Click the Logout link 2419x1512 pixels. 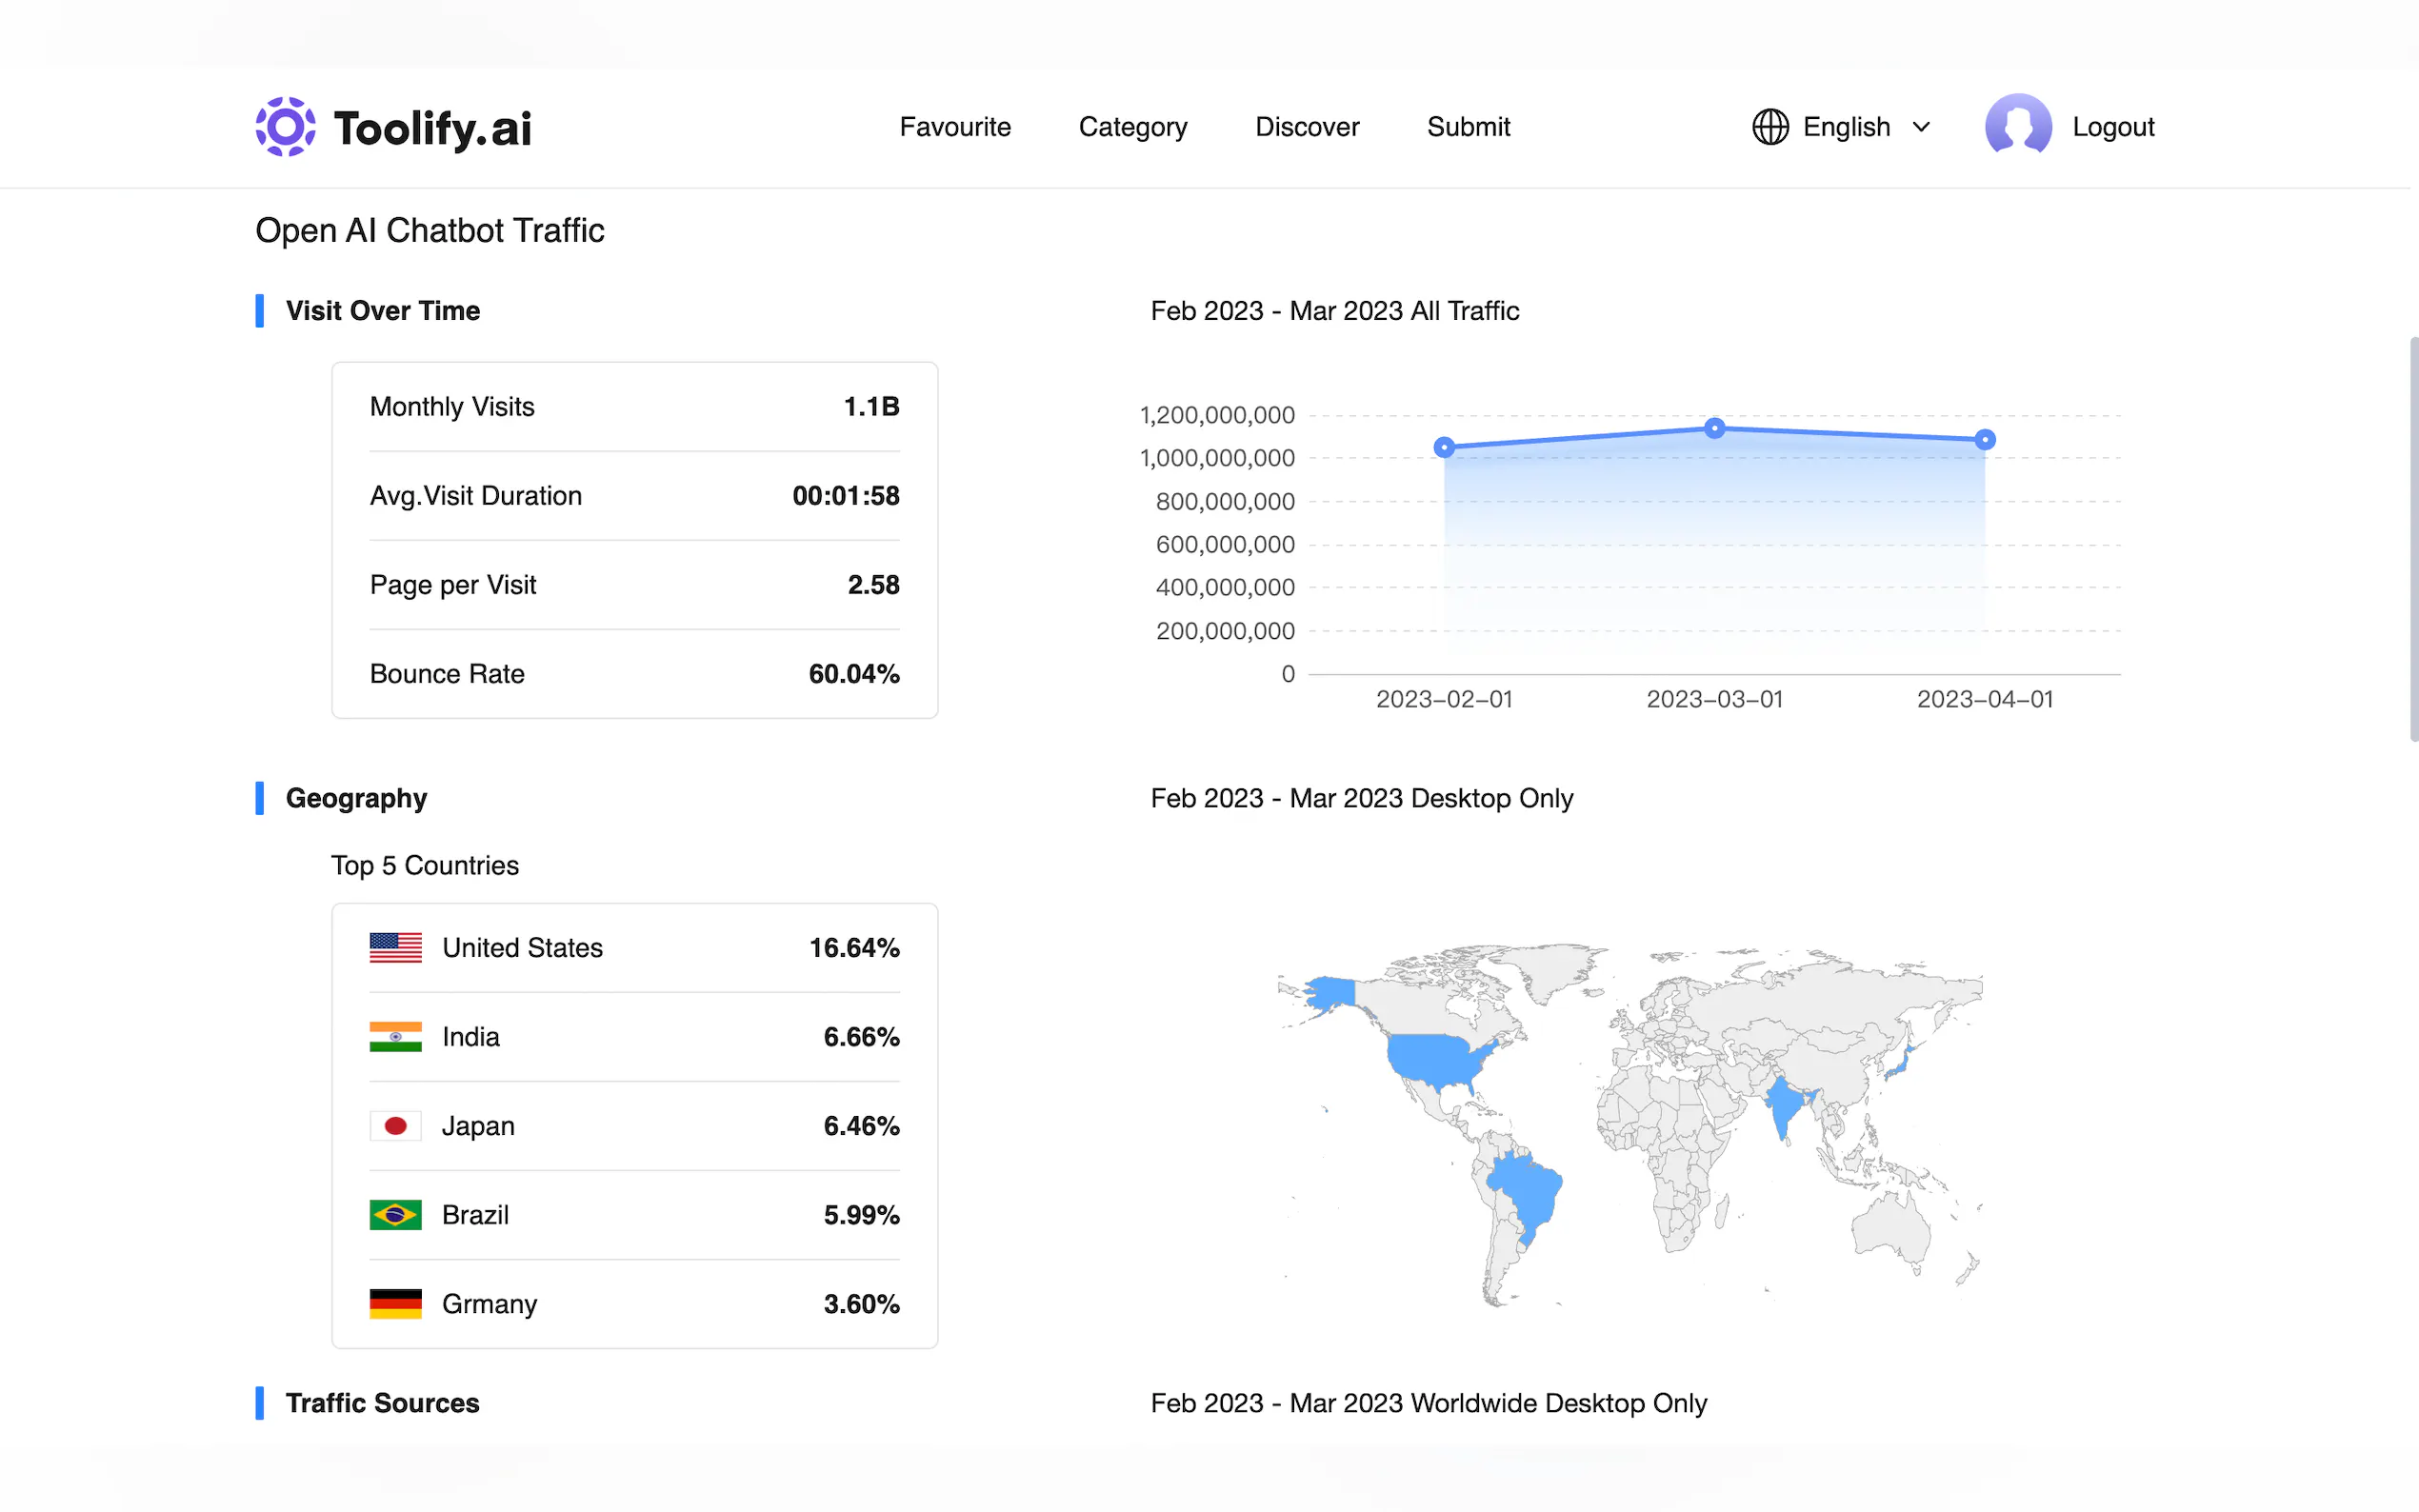(x=2112, y=127)
